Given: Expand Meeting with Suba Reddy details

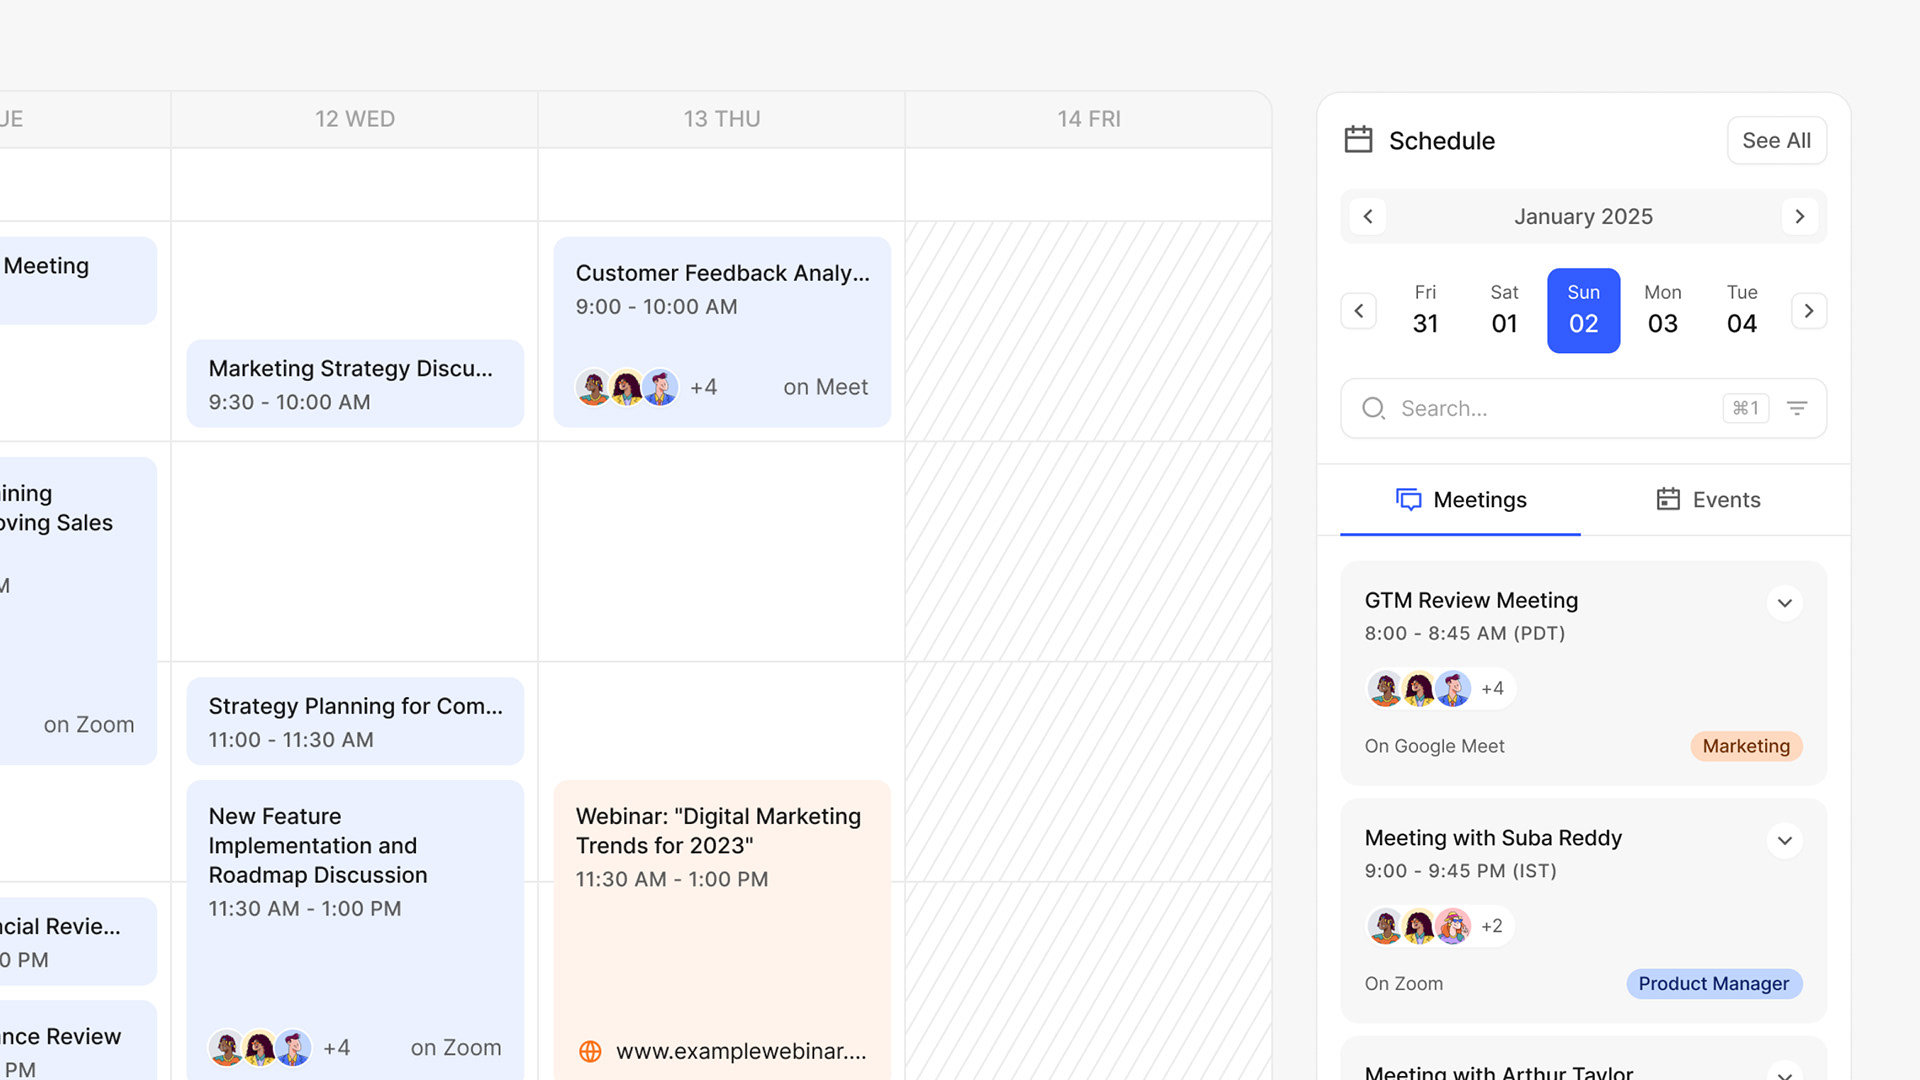Looking at the screenshot, I should [1784, 841].
